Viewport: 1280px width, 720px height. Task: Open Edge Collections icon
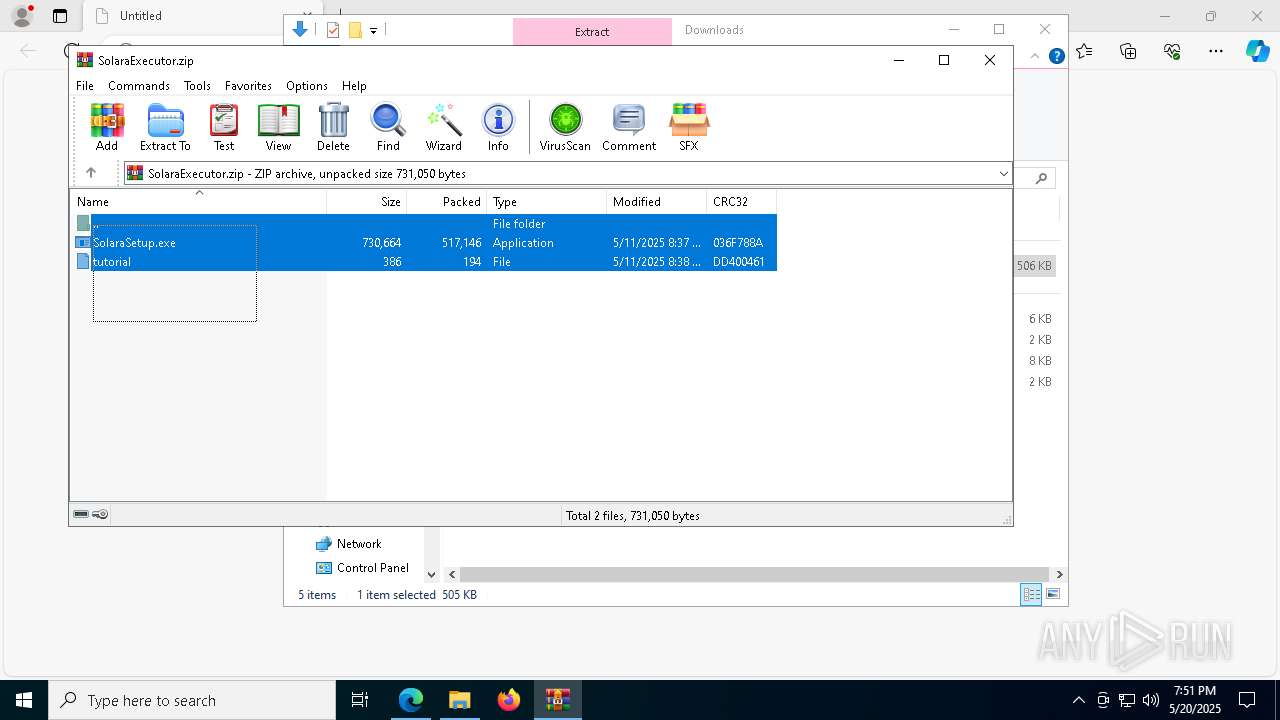click(1128, 51)
